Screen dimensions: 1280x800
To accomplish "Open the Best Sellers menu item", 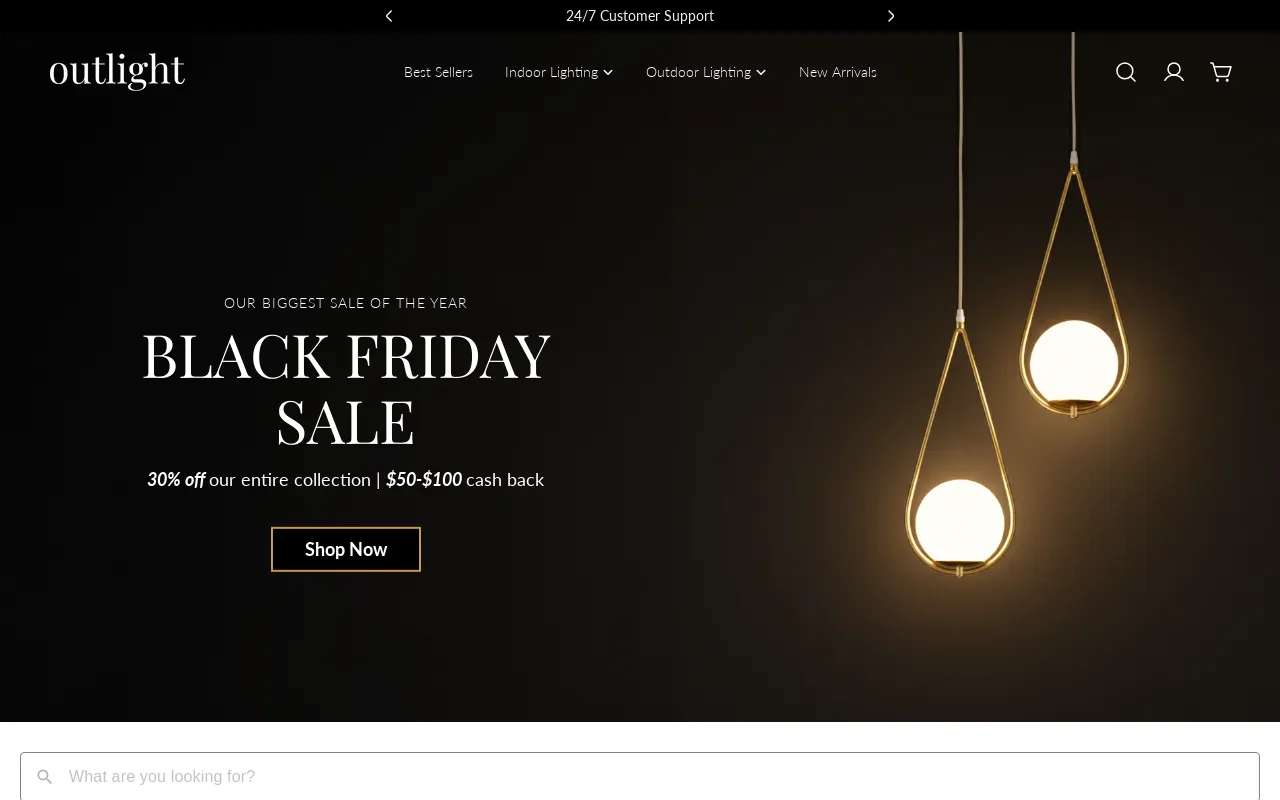I will (438, 71).
